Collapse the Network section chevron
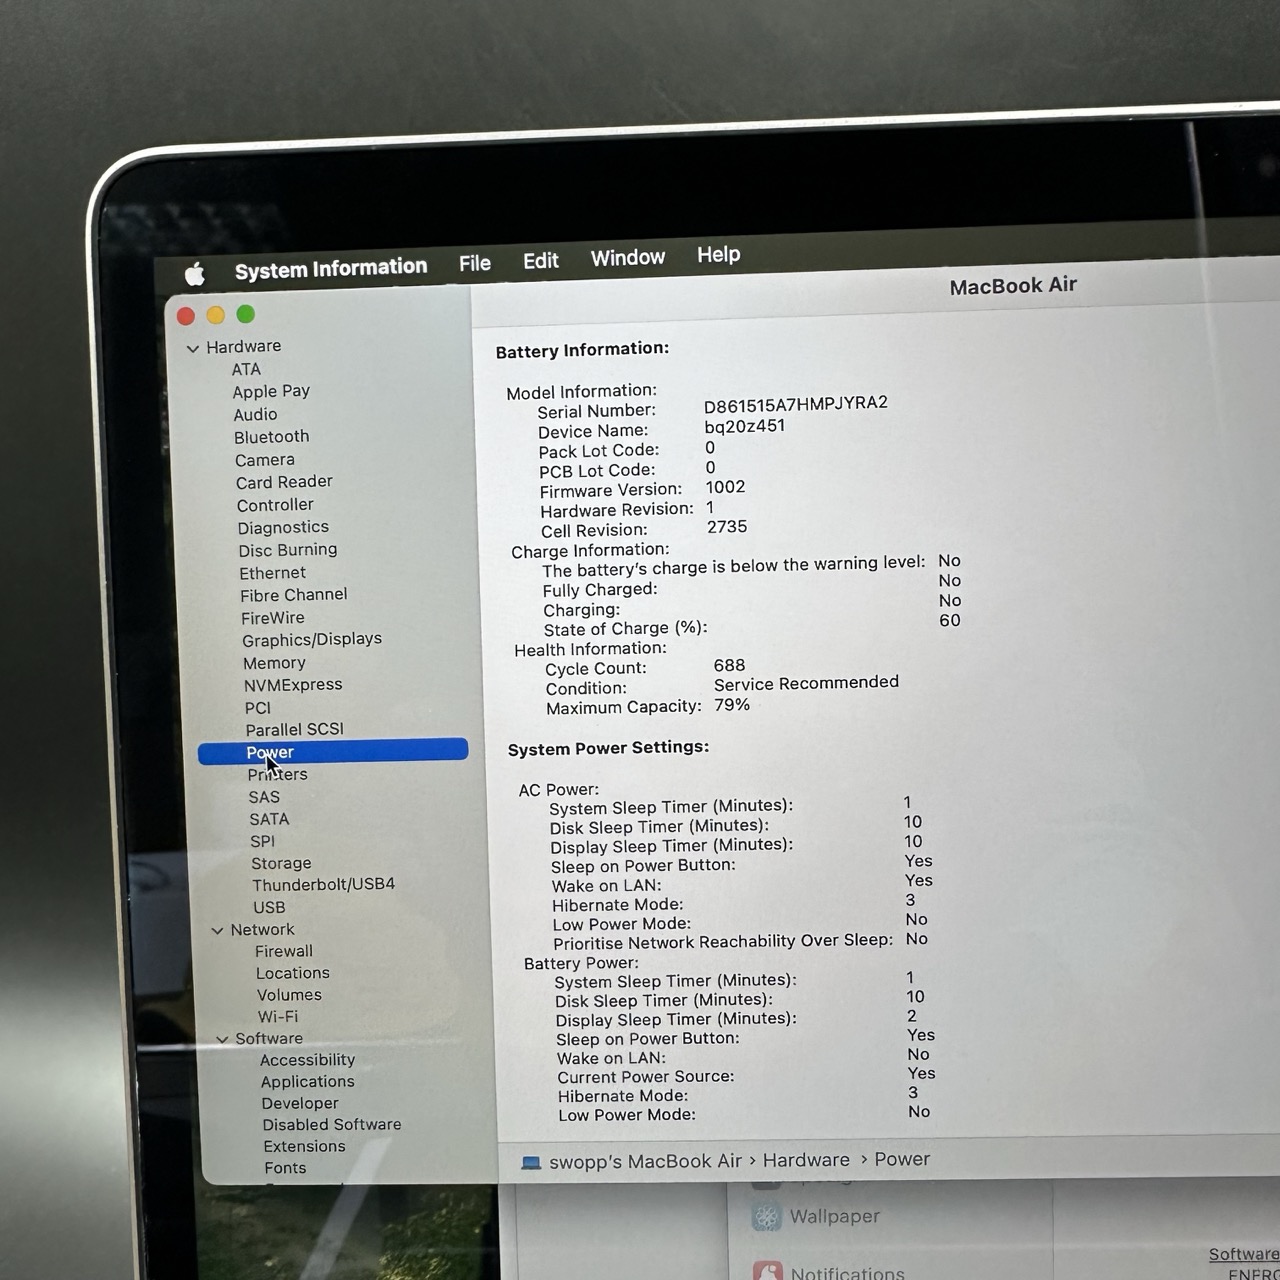Viewport: 1280px width, 1280px height. (217, 930)
